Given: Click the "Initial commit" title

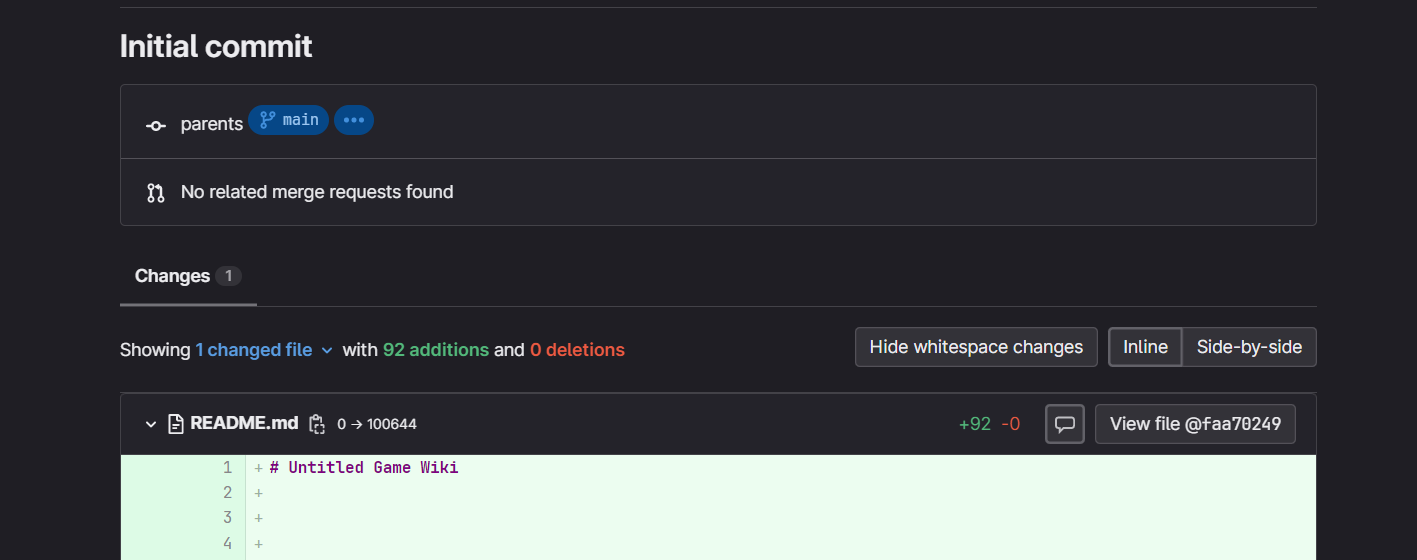Looking at the screenshot, I should [216, 46].
